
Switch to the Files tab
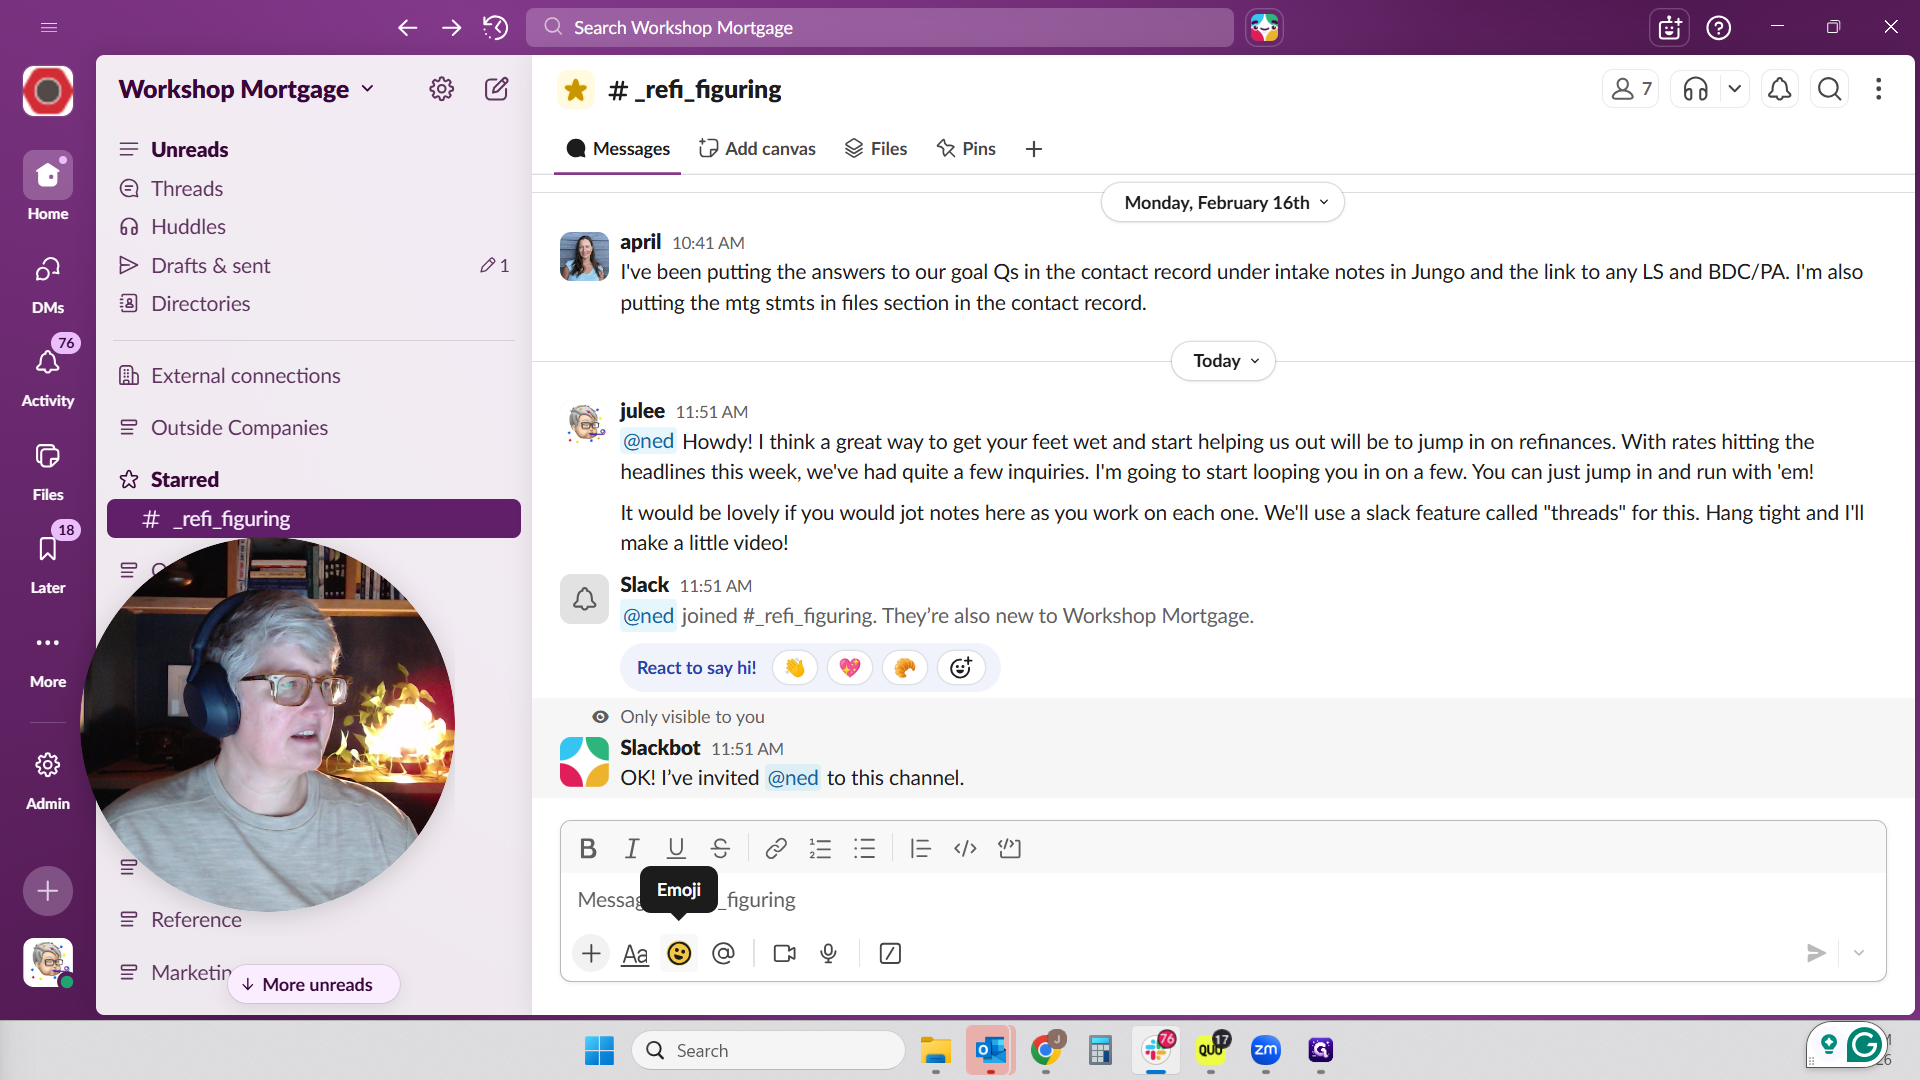[876, 148]
